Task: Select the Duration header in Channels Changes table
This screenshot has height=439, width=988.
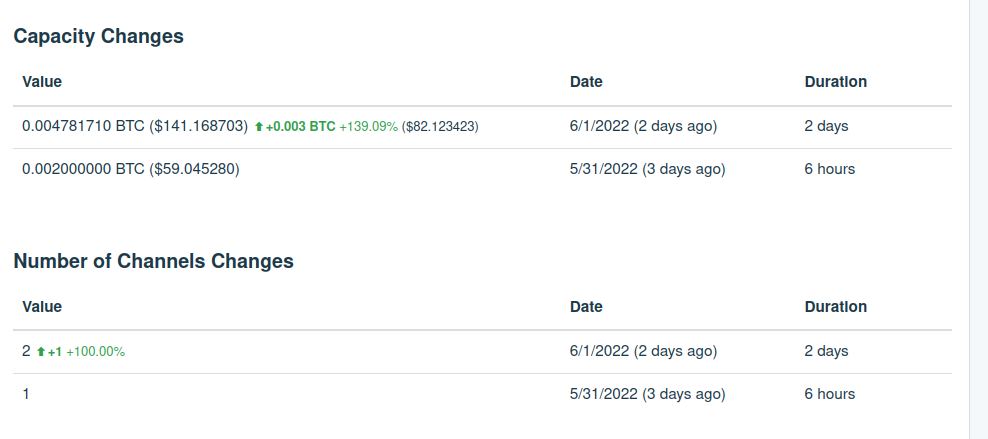Action: pos(836,306)
